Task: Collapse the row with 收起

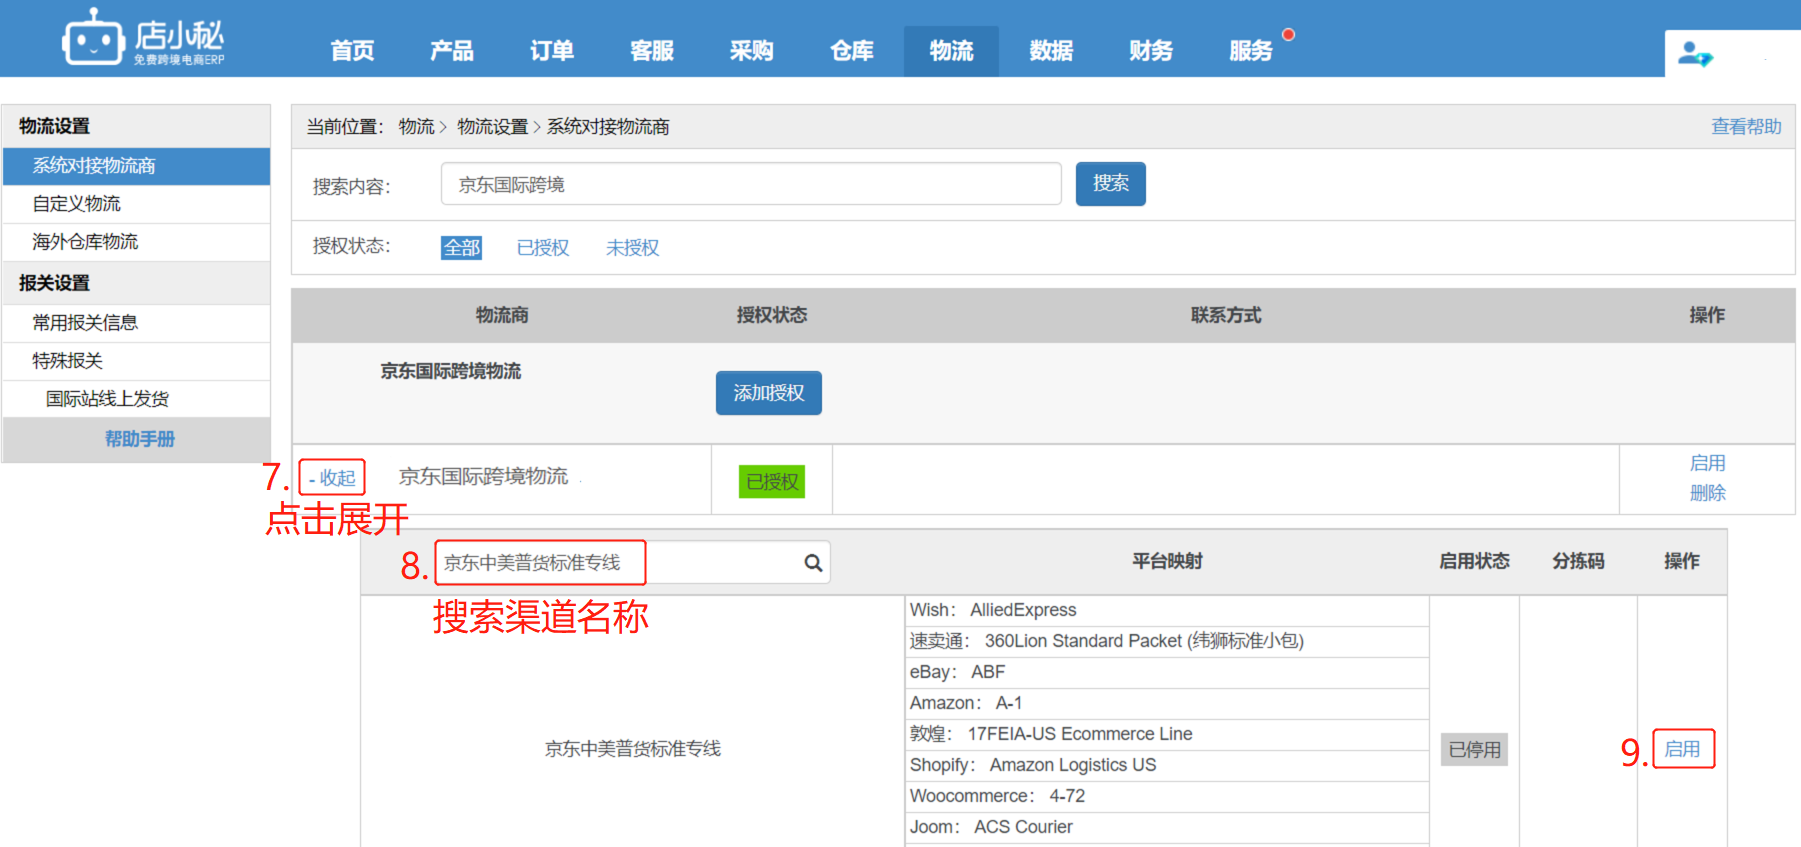Action: click(332, 478)
